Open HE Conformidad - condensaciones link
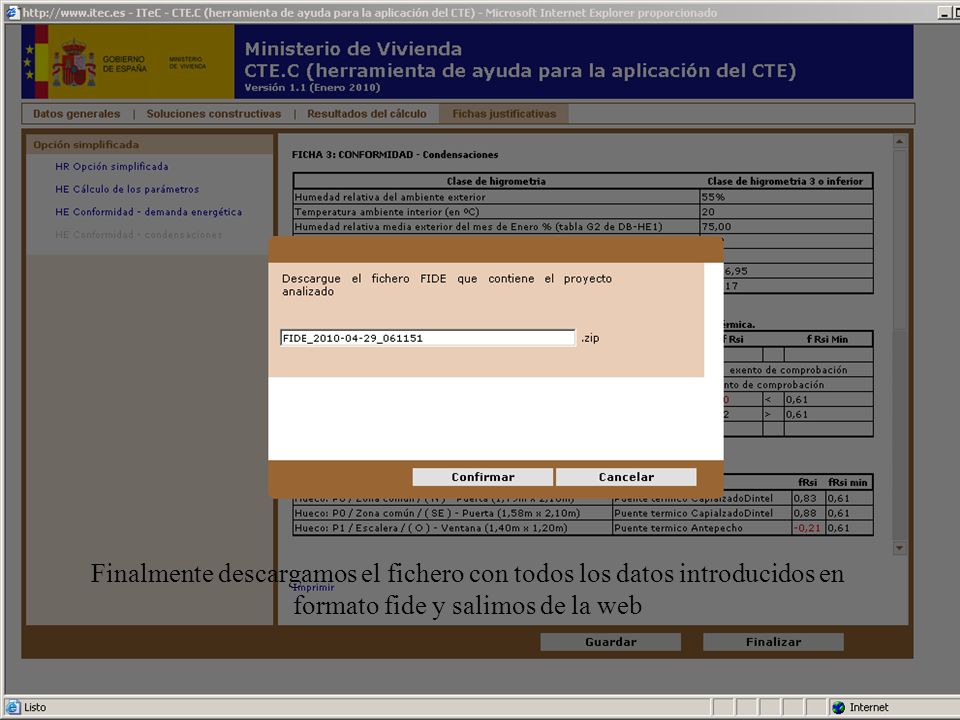The image size is (960, 720). (x=138, y=234)
